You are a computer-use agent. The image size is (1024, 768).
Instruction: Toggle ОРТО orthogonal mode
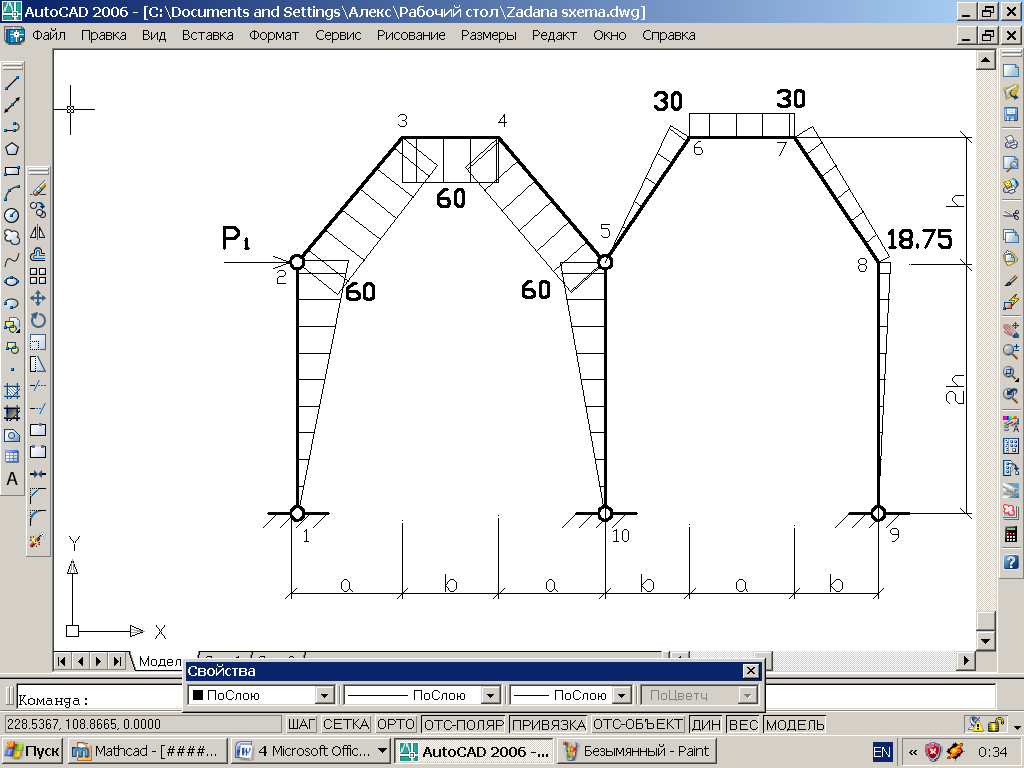point(396,724)
